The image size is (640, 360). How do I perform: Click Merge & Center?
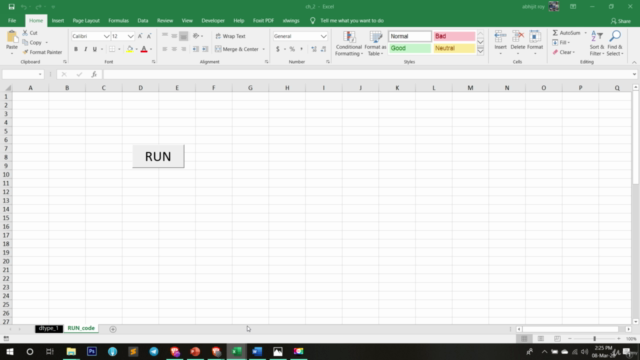click(237, 49)
